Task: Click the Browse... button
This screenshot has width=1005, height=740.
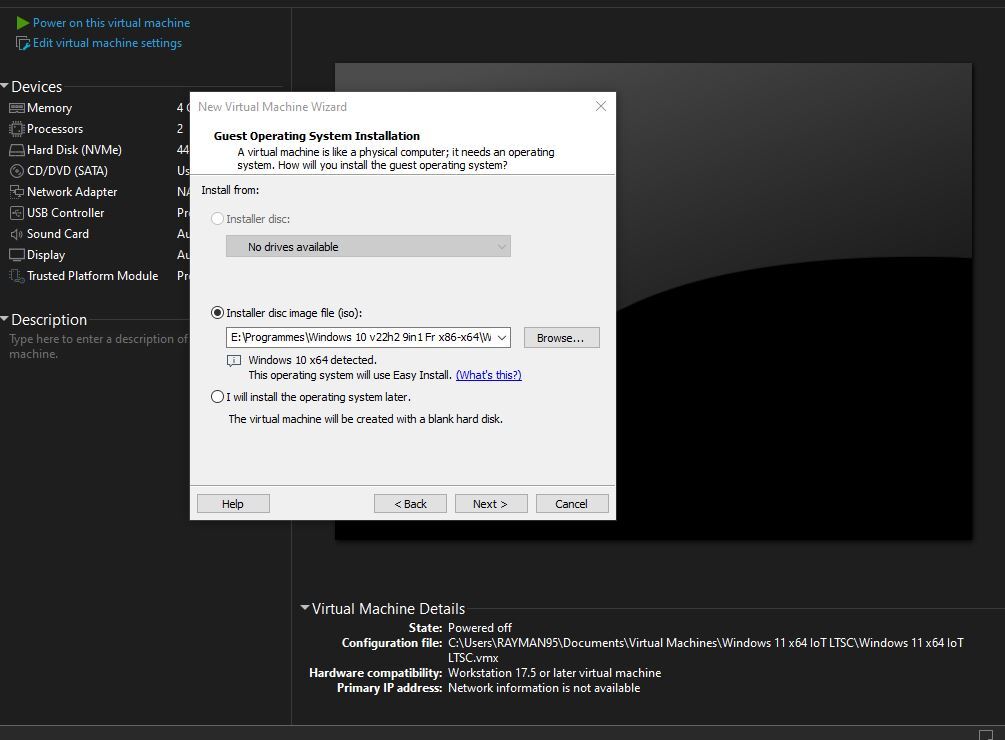Action: [561, 338]
